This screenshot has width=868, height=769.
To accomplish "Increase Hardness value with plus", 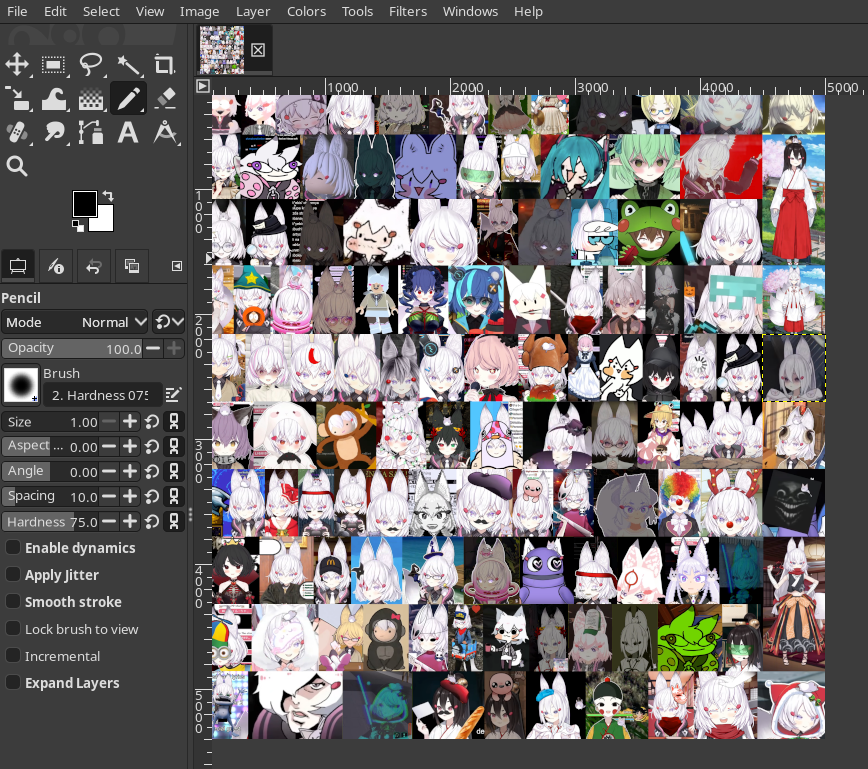I will [x=130, y=522].
